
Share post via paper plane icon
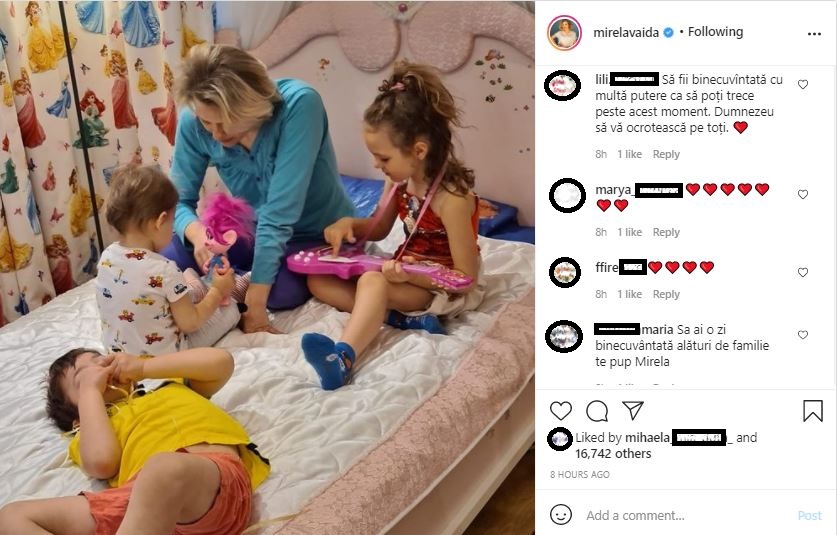(x=633, y=410)
